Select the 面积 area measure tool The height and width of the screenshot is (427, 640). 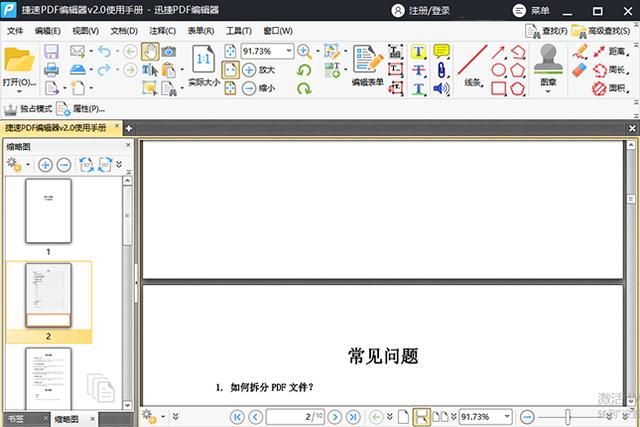pyautogui.click(x=611, y=88)
